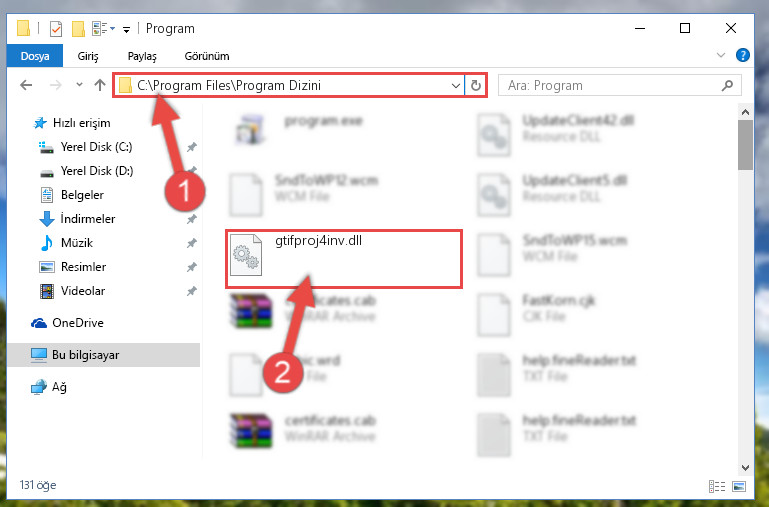Select the gtifproj4inv.dll file
The image size is (769, 507).
pos(344,259)
